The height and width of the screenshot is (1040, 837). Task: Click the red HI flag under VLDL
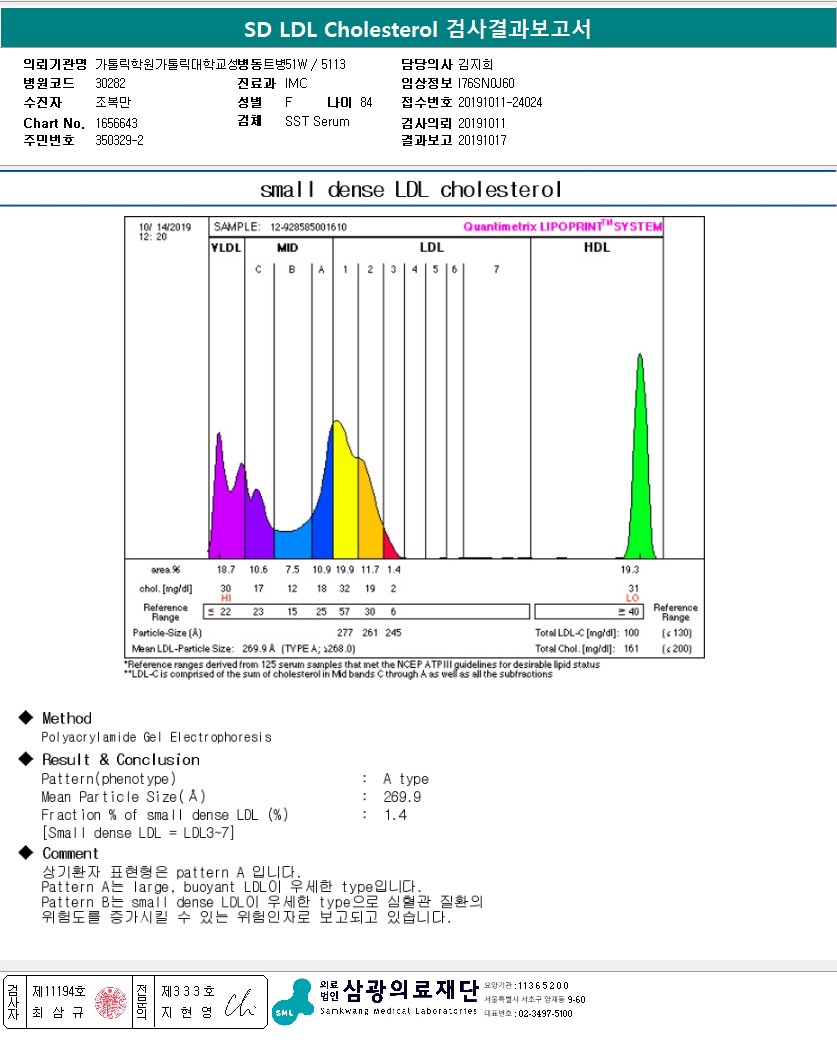[226, 598]
